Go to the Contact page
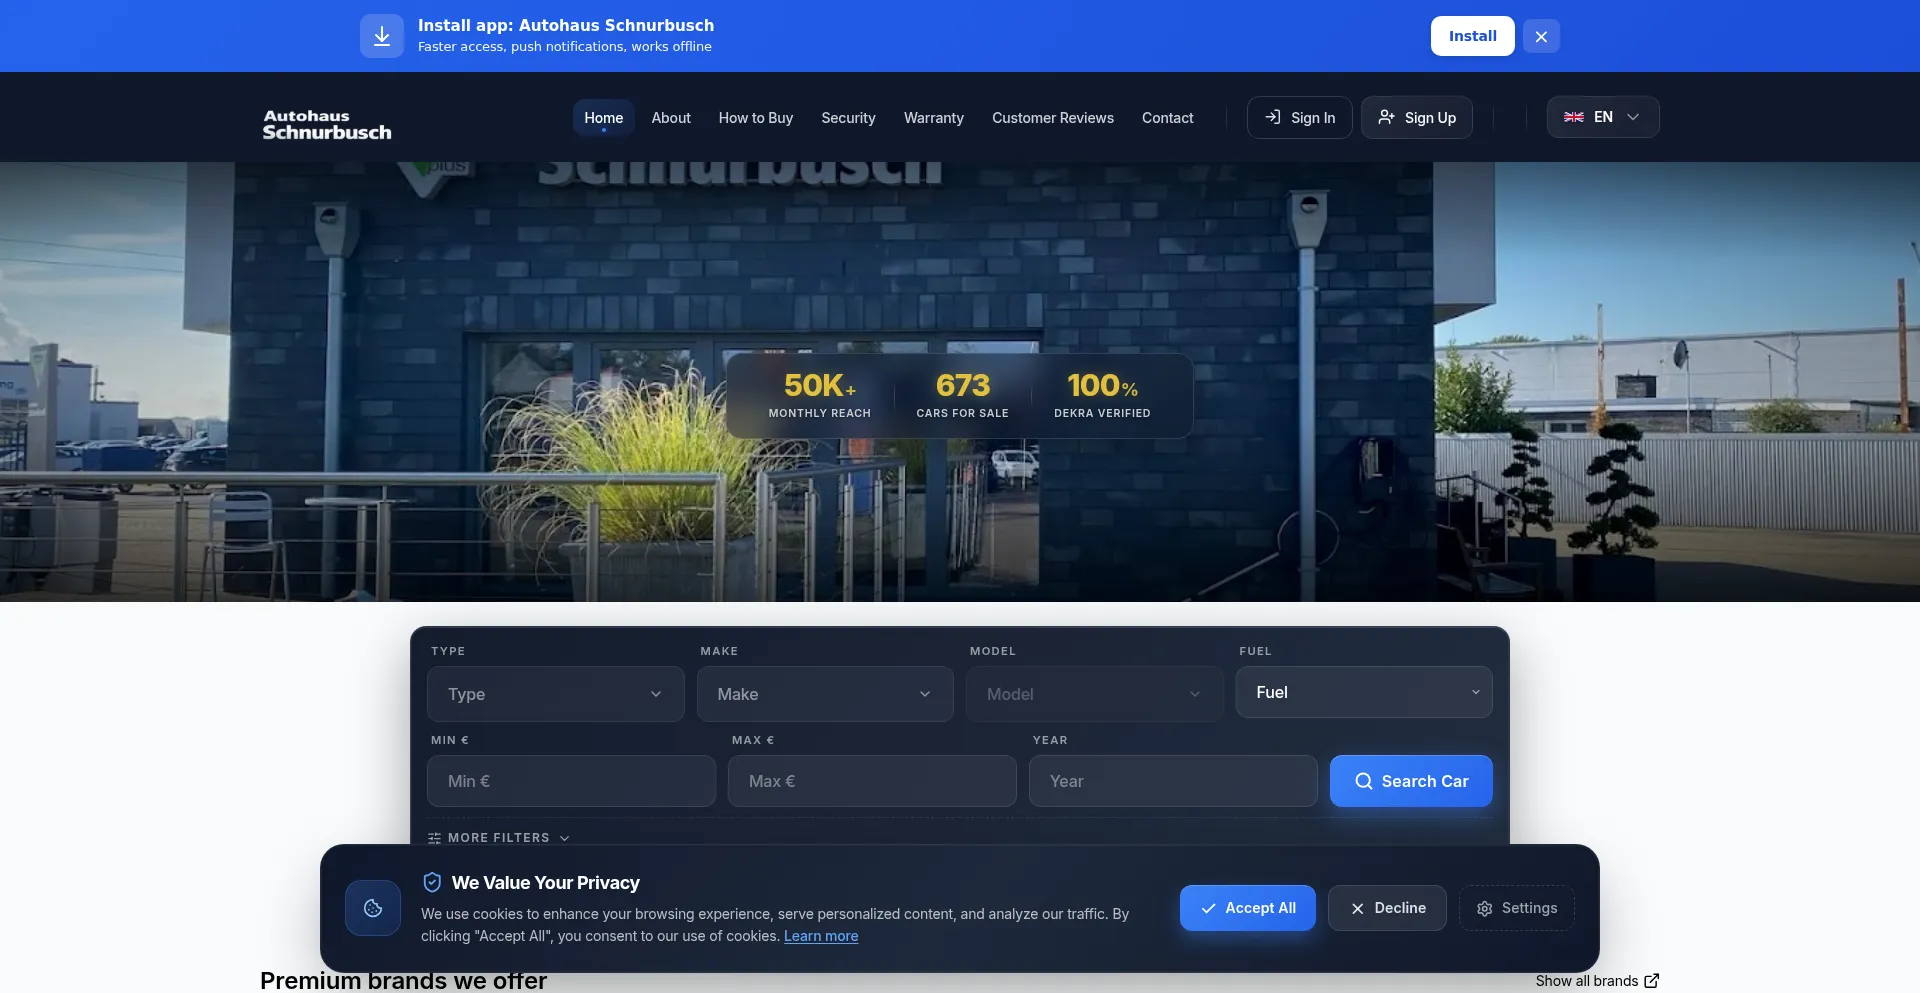 tap(1168, 118)
